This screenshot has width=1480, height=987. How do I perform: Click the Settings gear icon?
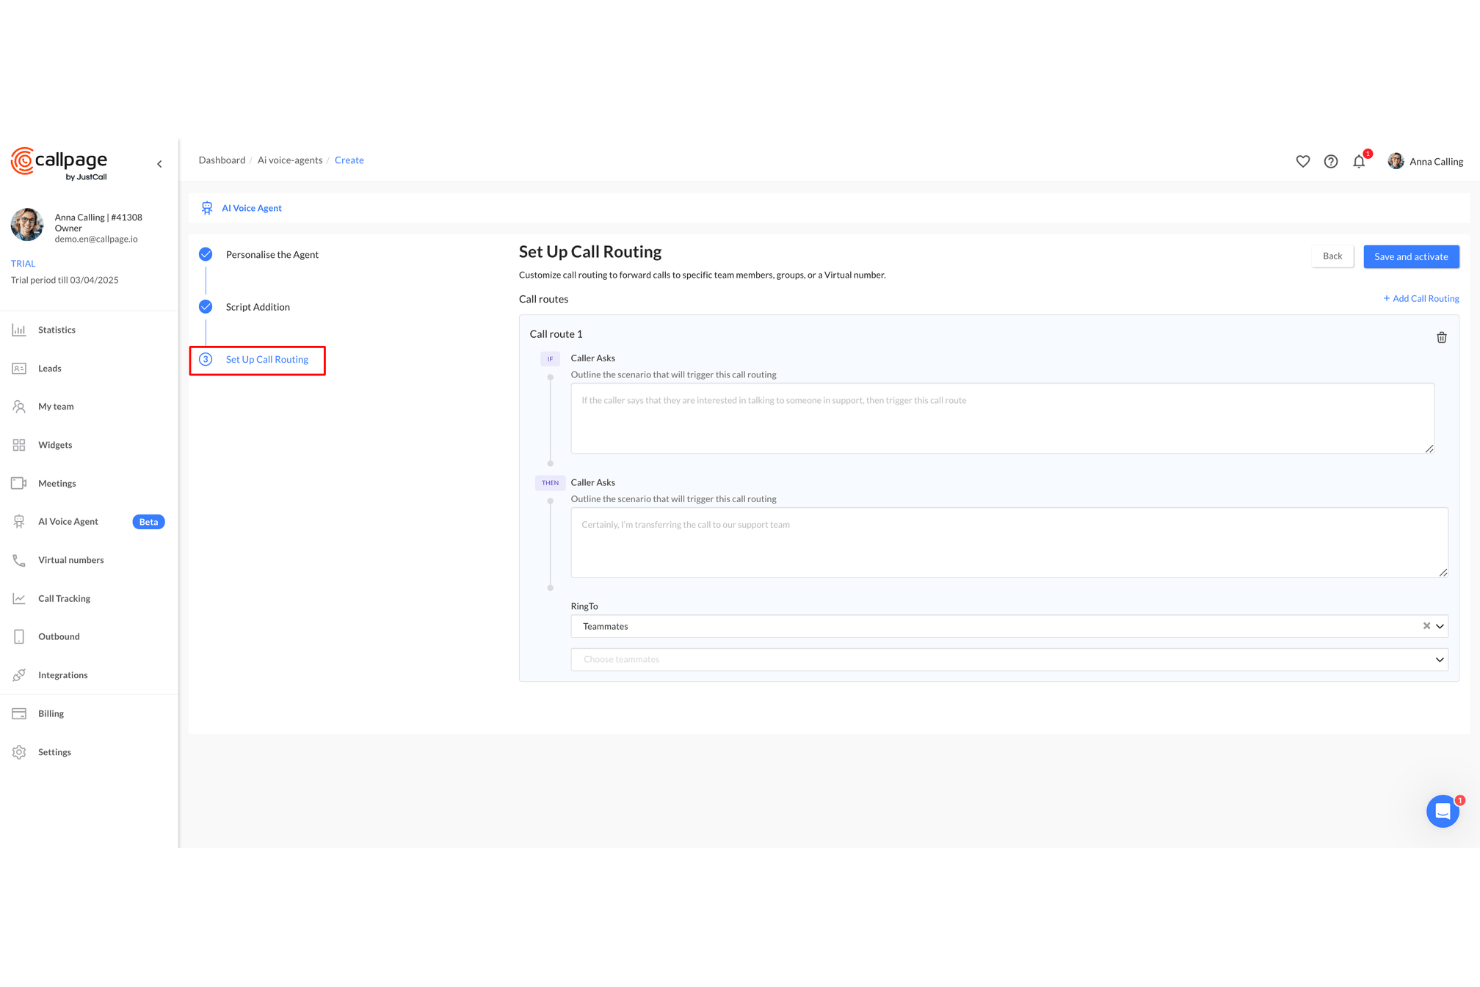pos(19,752)
